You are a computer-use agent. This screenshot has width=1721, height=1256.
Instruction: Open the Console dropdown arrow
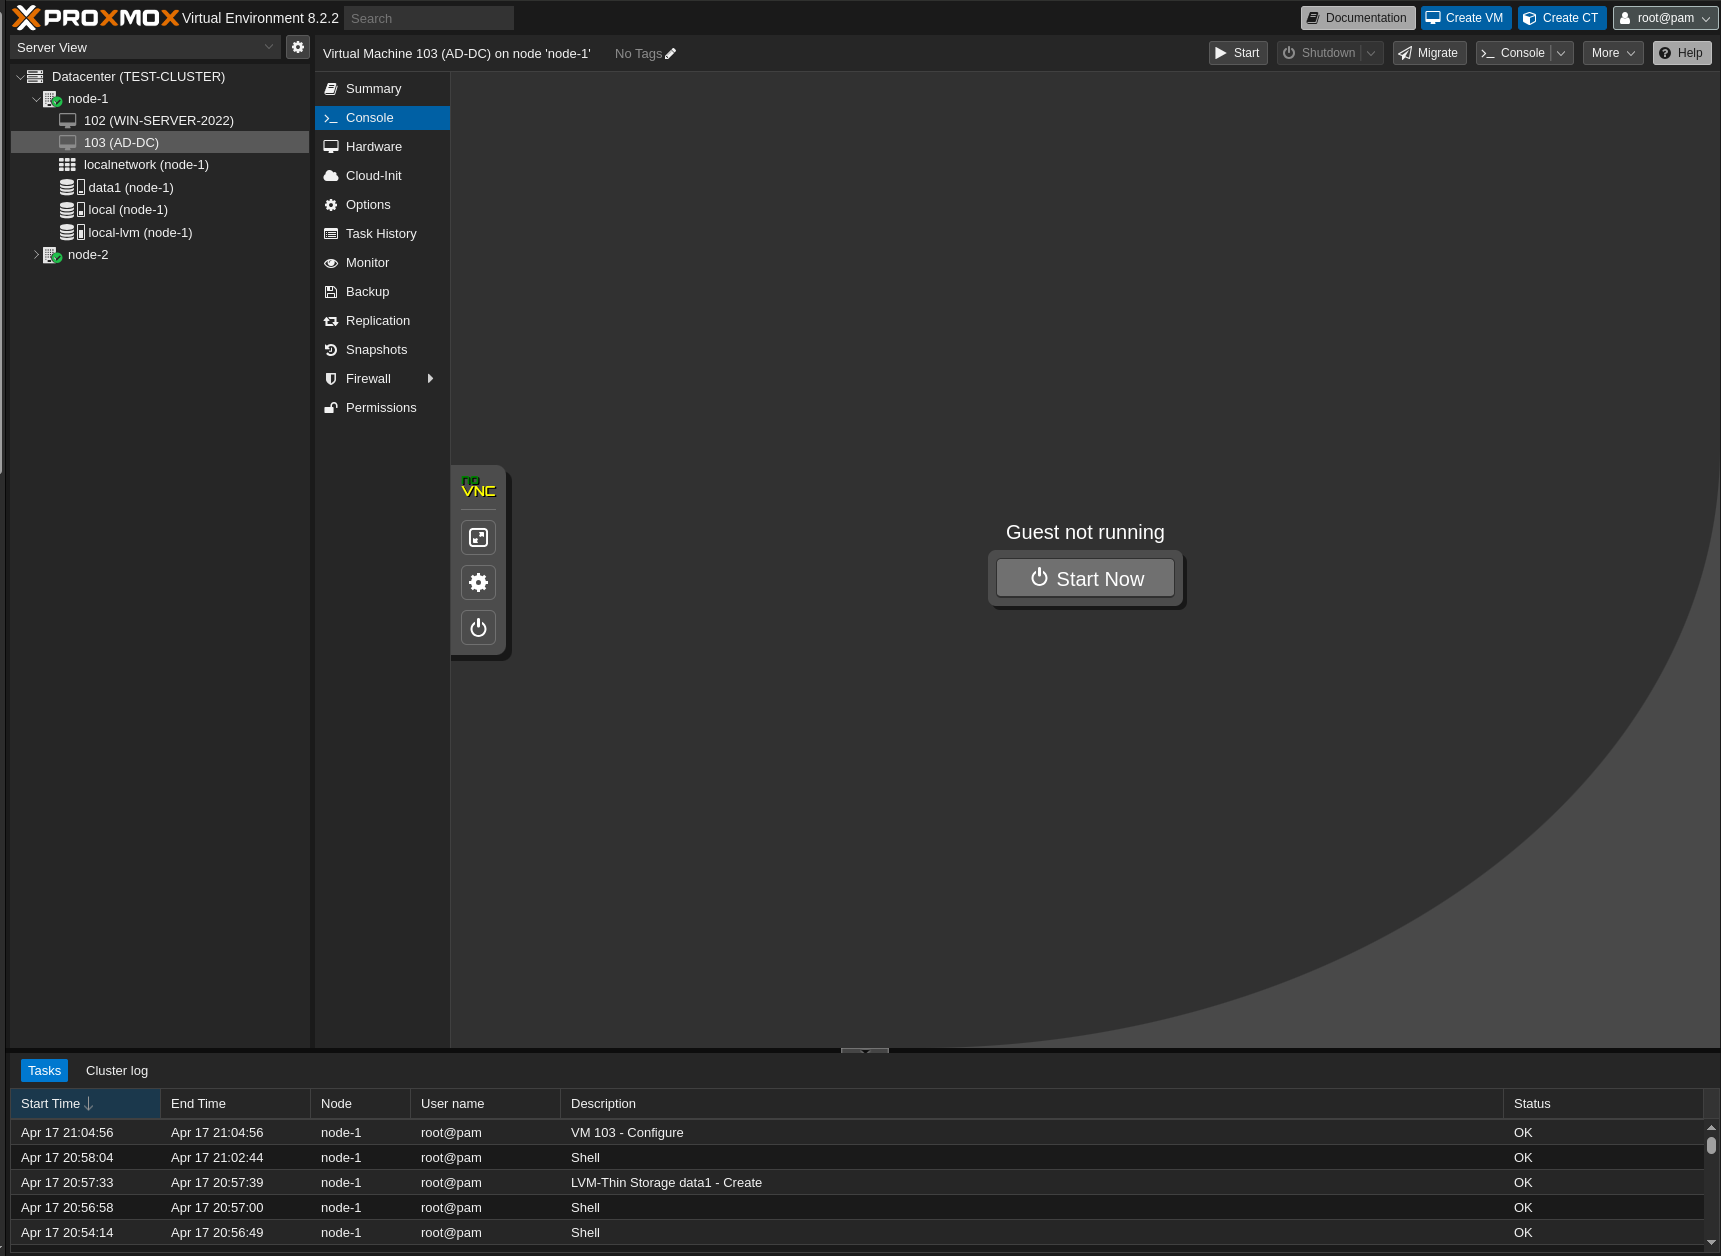click(1560, 53)
